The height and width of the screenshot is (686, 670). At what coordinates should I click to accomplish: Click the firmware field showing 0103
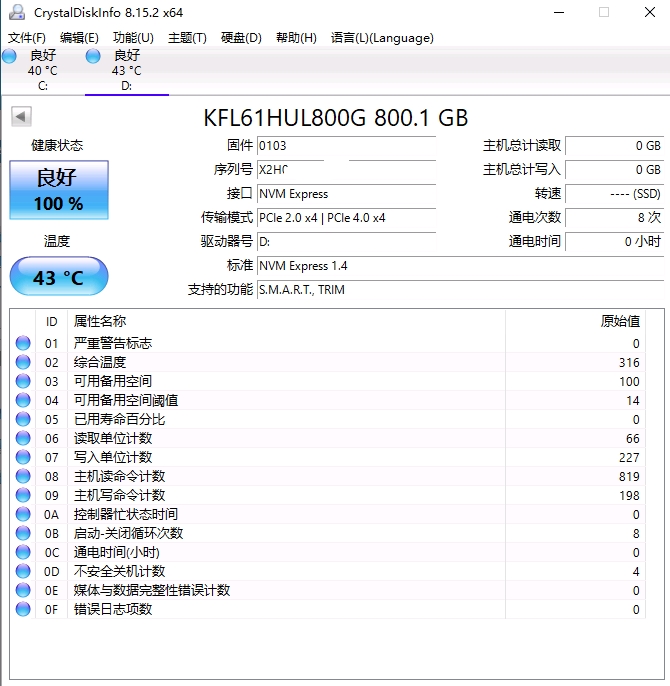pyautogui.click(x=346, y=146)
